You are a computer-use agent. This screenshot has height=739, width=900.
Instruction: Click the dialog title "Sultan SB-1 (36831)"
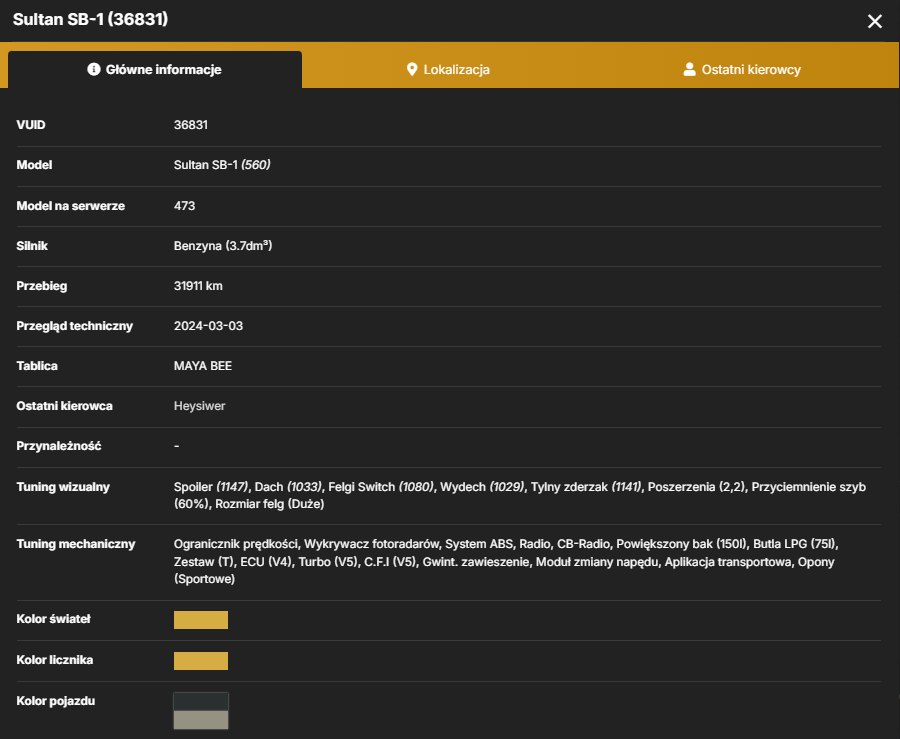pos(90,20)
